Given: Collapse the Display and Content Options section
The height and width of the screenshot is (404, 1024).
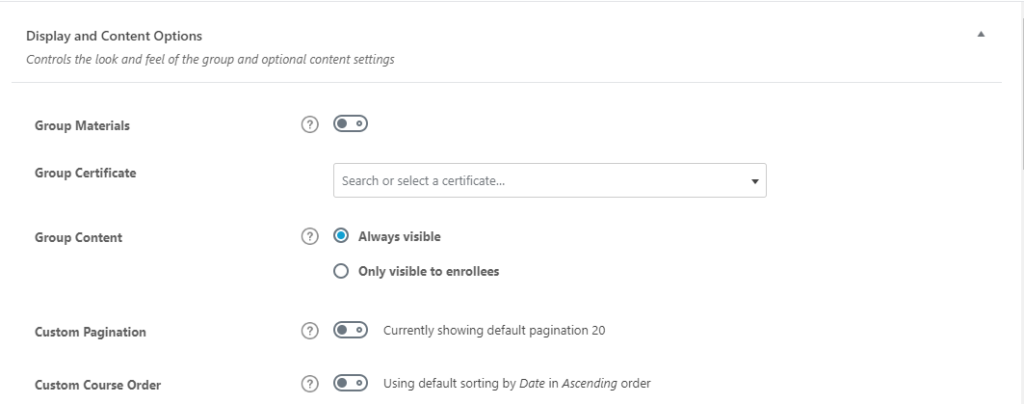Looking at the screenshot, I should click(x=981, y=35).
